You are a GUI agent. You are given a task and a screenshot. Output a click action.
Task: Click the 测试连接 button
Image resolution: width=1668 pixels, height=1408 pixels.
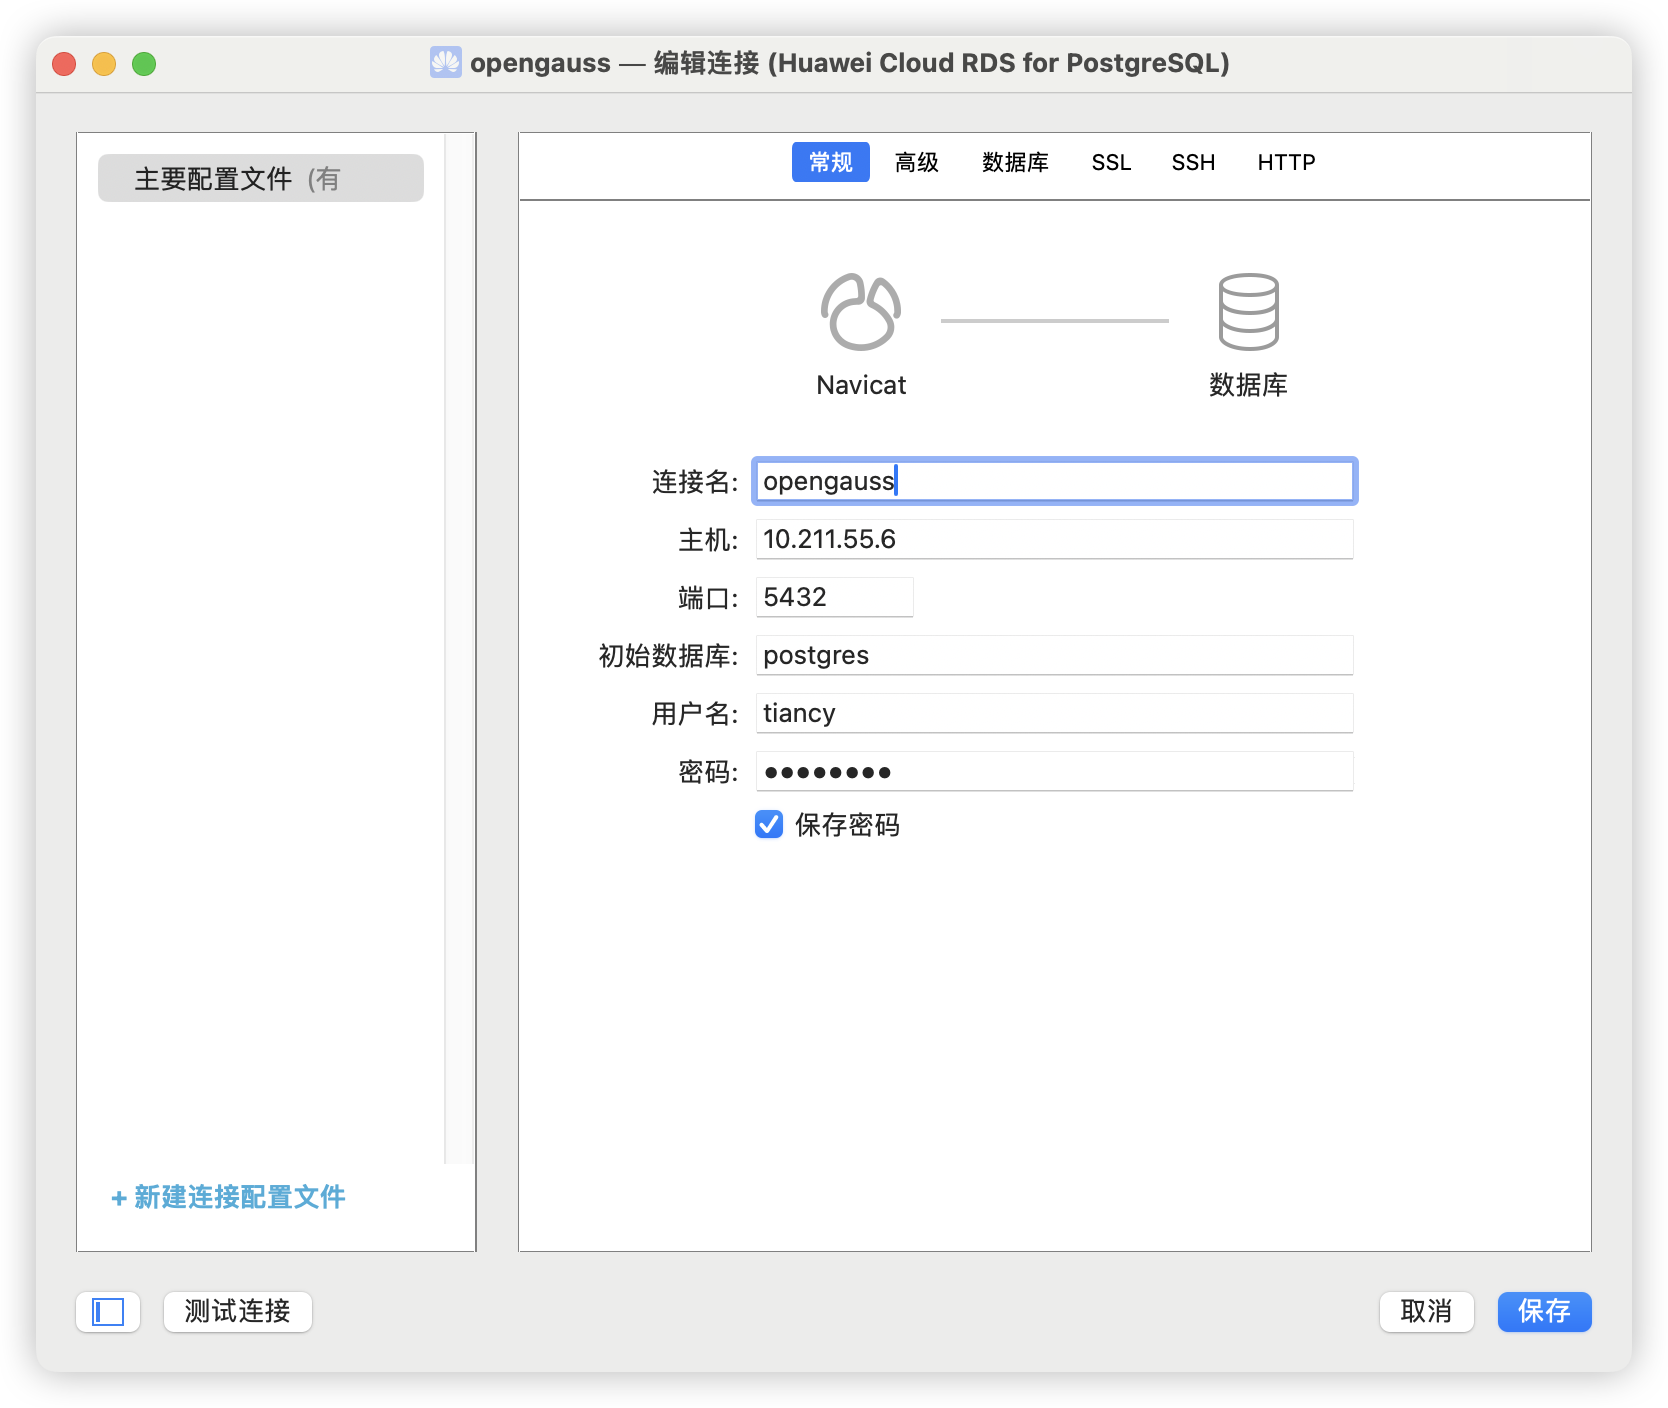(x=238, y=1312)
